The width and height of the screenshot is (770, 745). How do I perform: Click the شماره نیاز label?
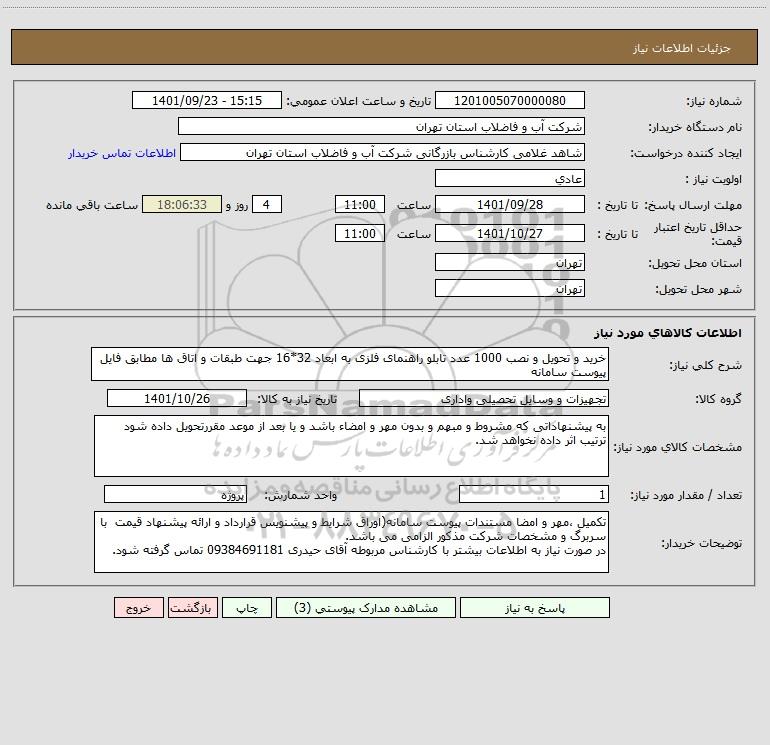point(714,101)
